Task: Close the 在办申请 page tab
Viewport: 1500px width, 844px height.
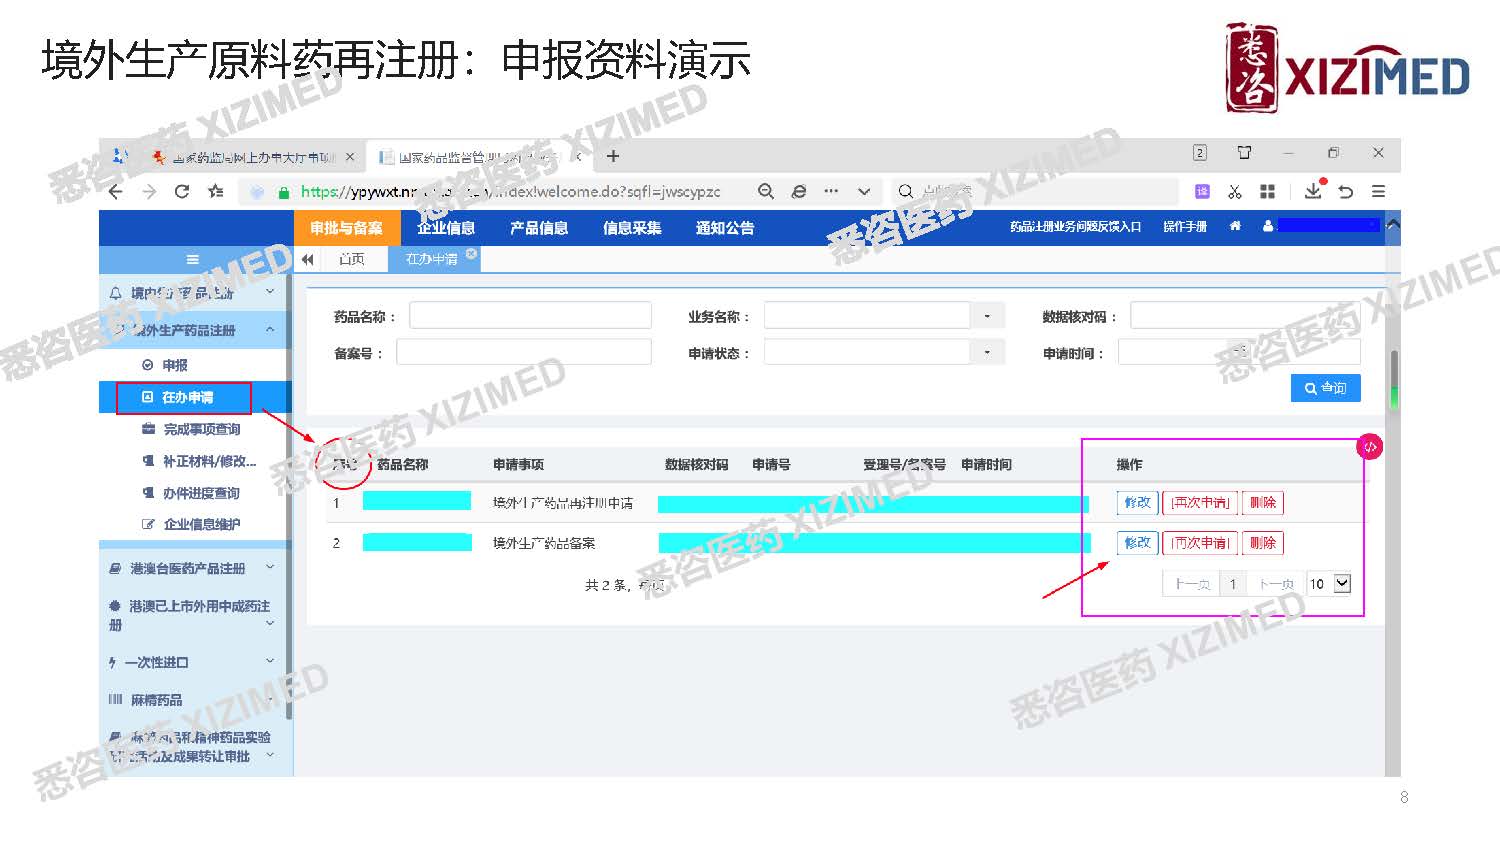Action: click(x=471, y=254)
